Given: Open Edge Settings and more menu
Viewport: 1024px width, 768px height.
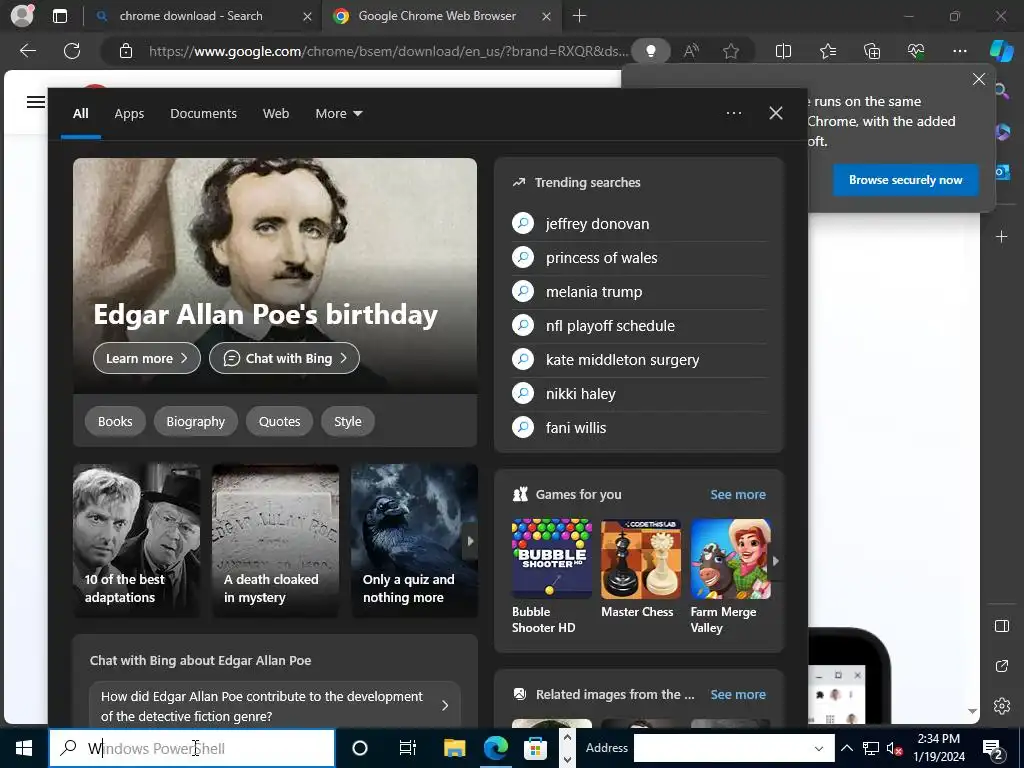Looking at the screenshot, I should click(959, 51).
